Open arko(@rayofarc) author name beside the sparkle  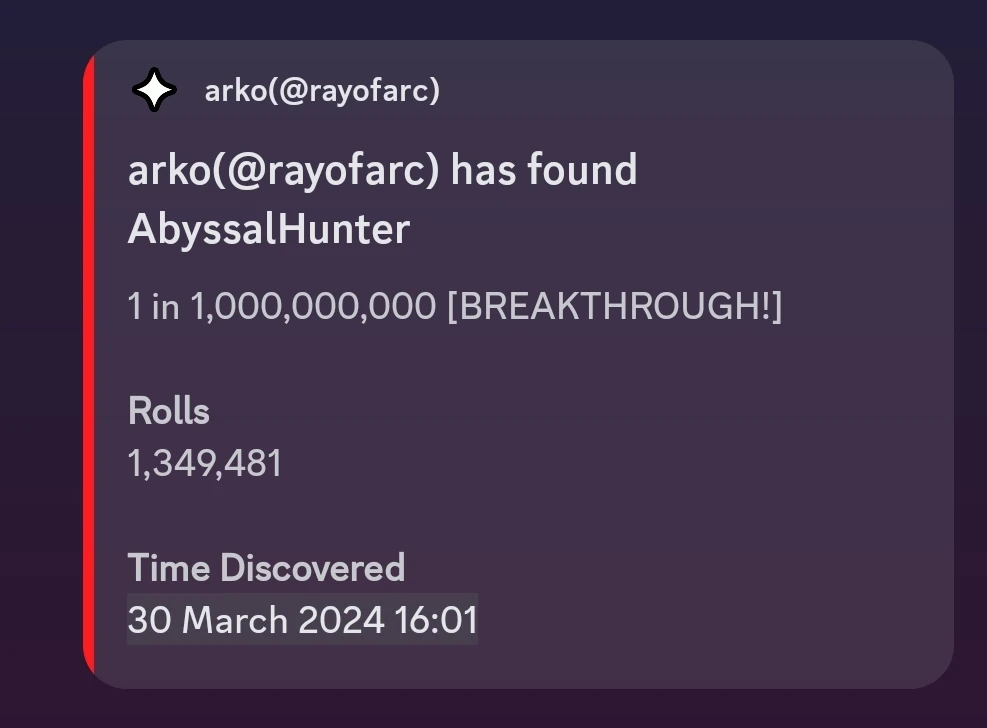point(322,91)
